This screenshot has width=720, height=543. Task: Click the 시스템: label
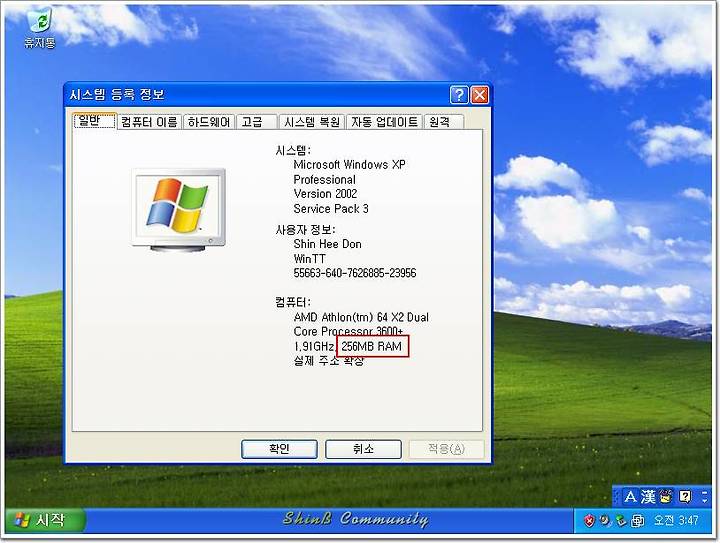[292, 150]
